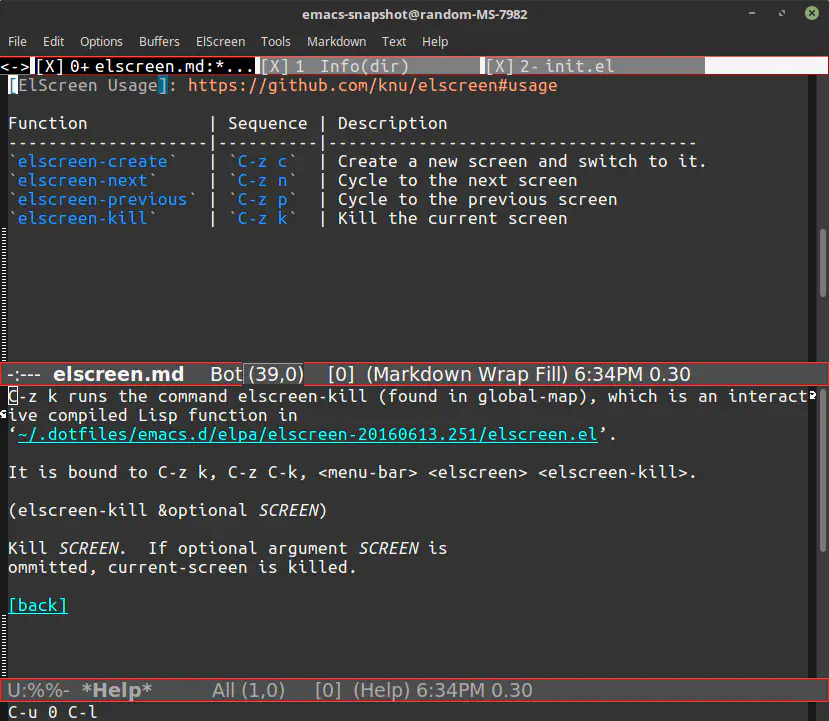Open the Tools menu
This screenshot has height=721, width=829.
click(x=276, y=42)
